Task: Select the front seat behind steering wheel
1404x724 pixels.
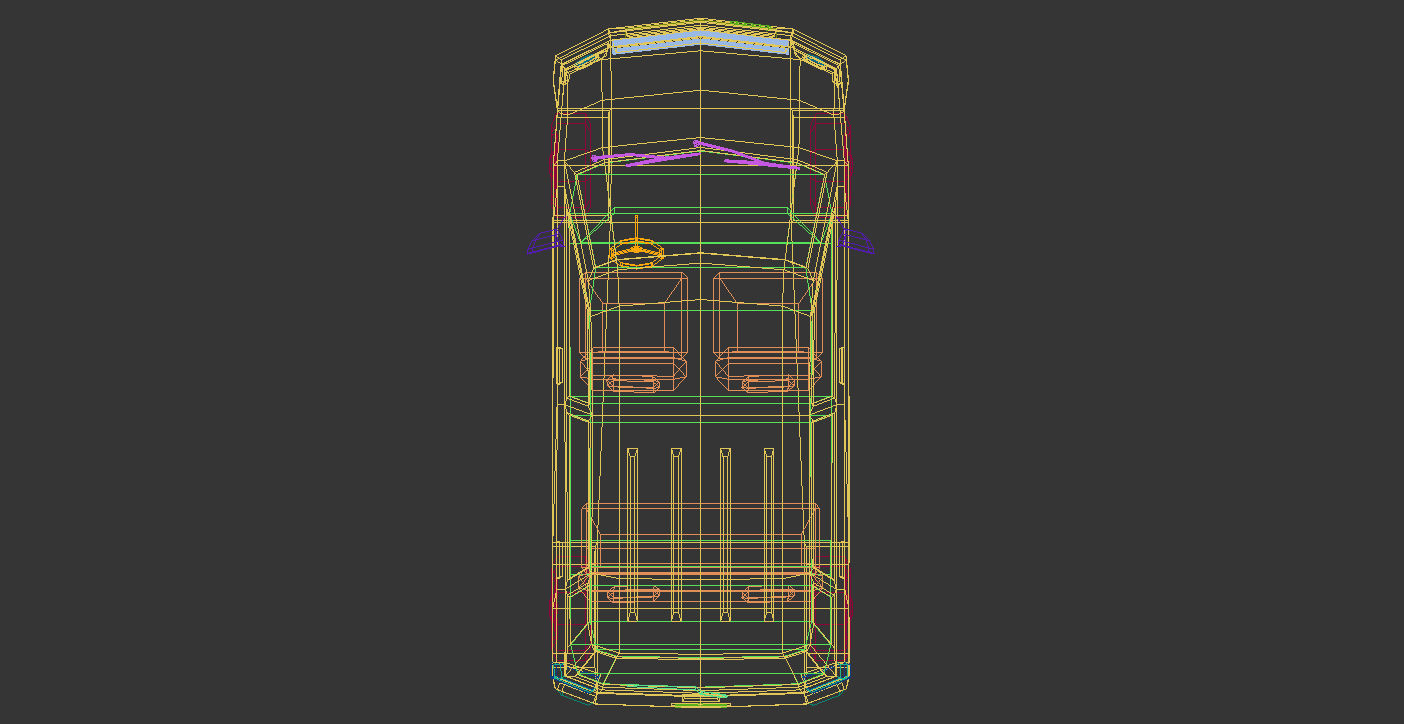Action: coord(635,332)
